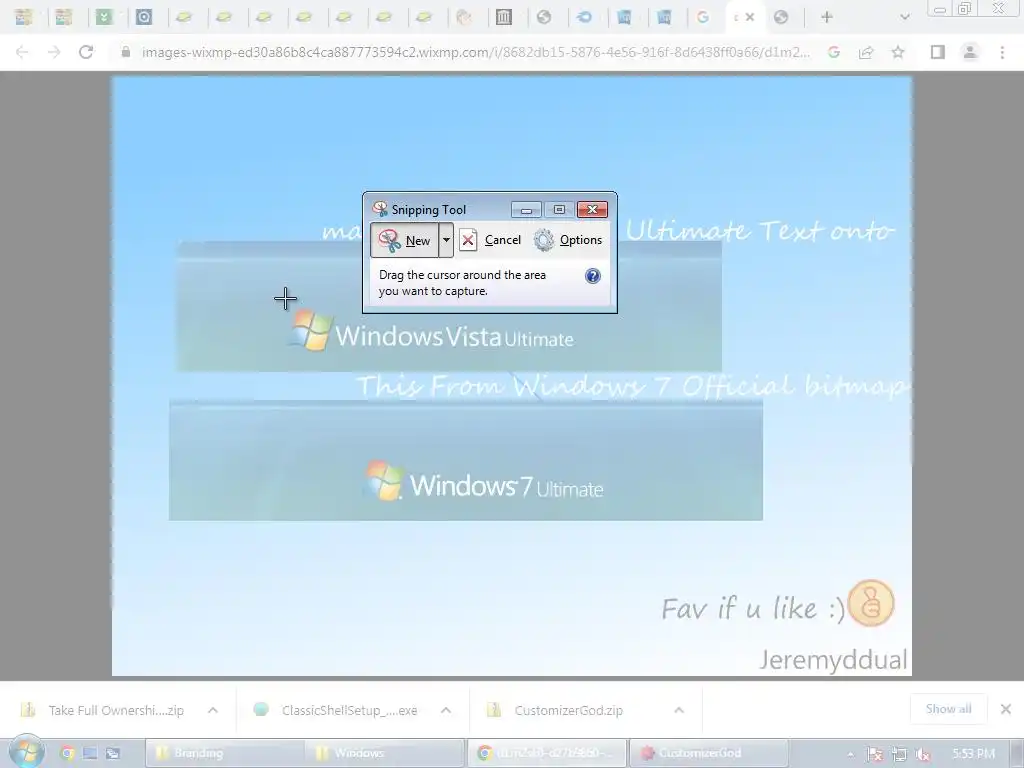Click the Snipping Tool scissors title icon
This screenshot has height=768, width=1024.
pos(379,209)
